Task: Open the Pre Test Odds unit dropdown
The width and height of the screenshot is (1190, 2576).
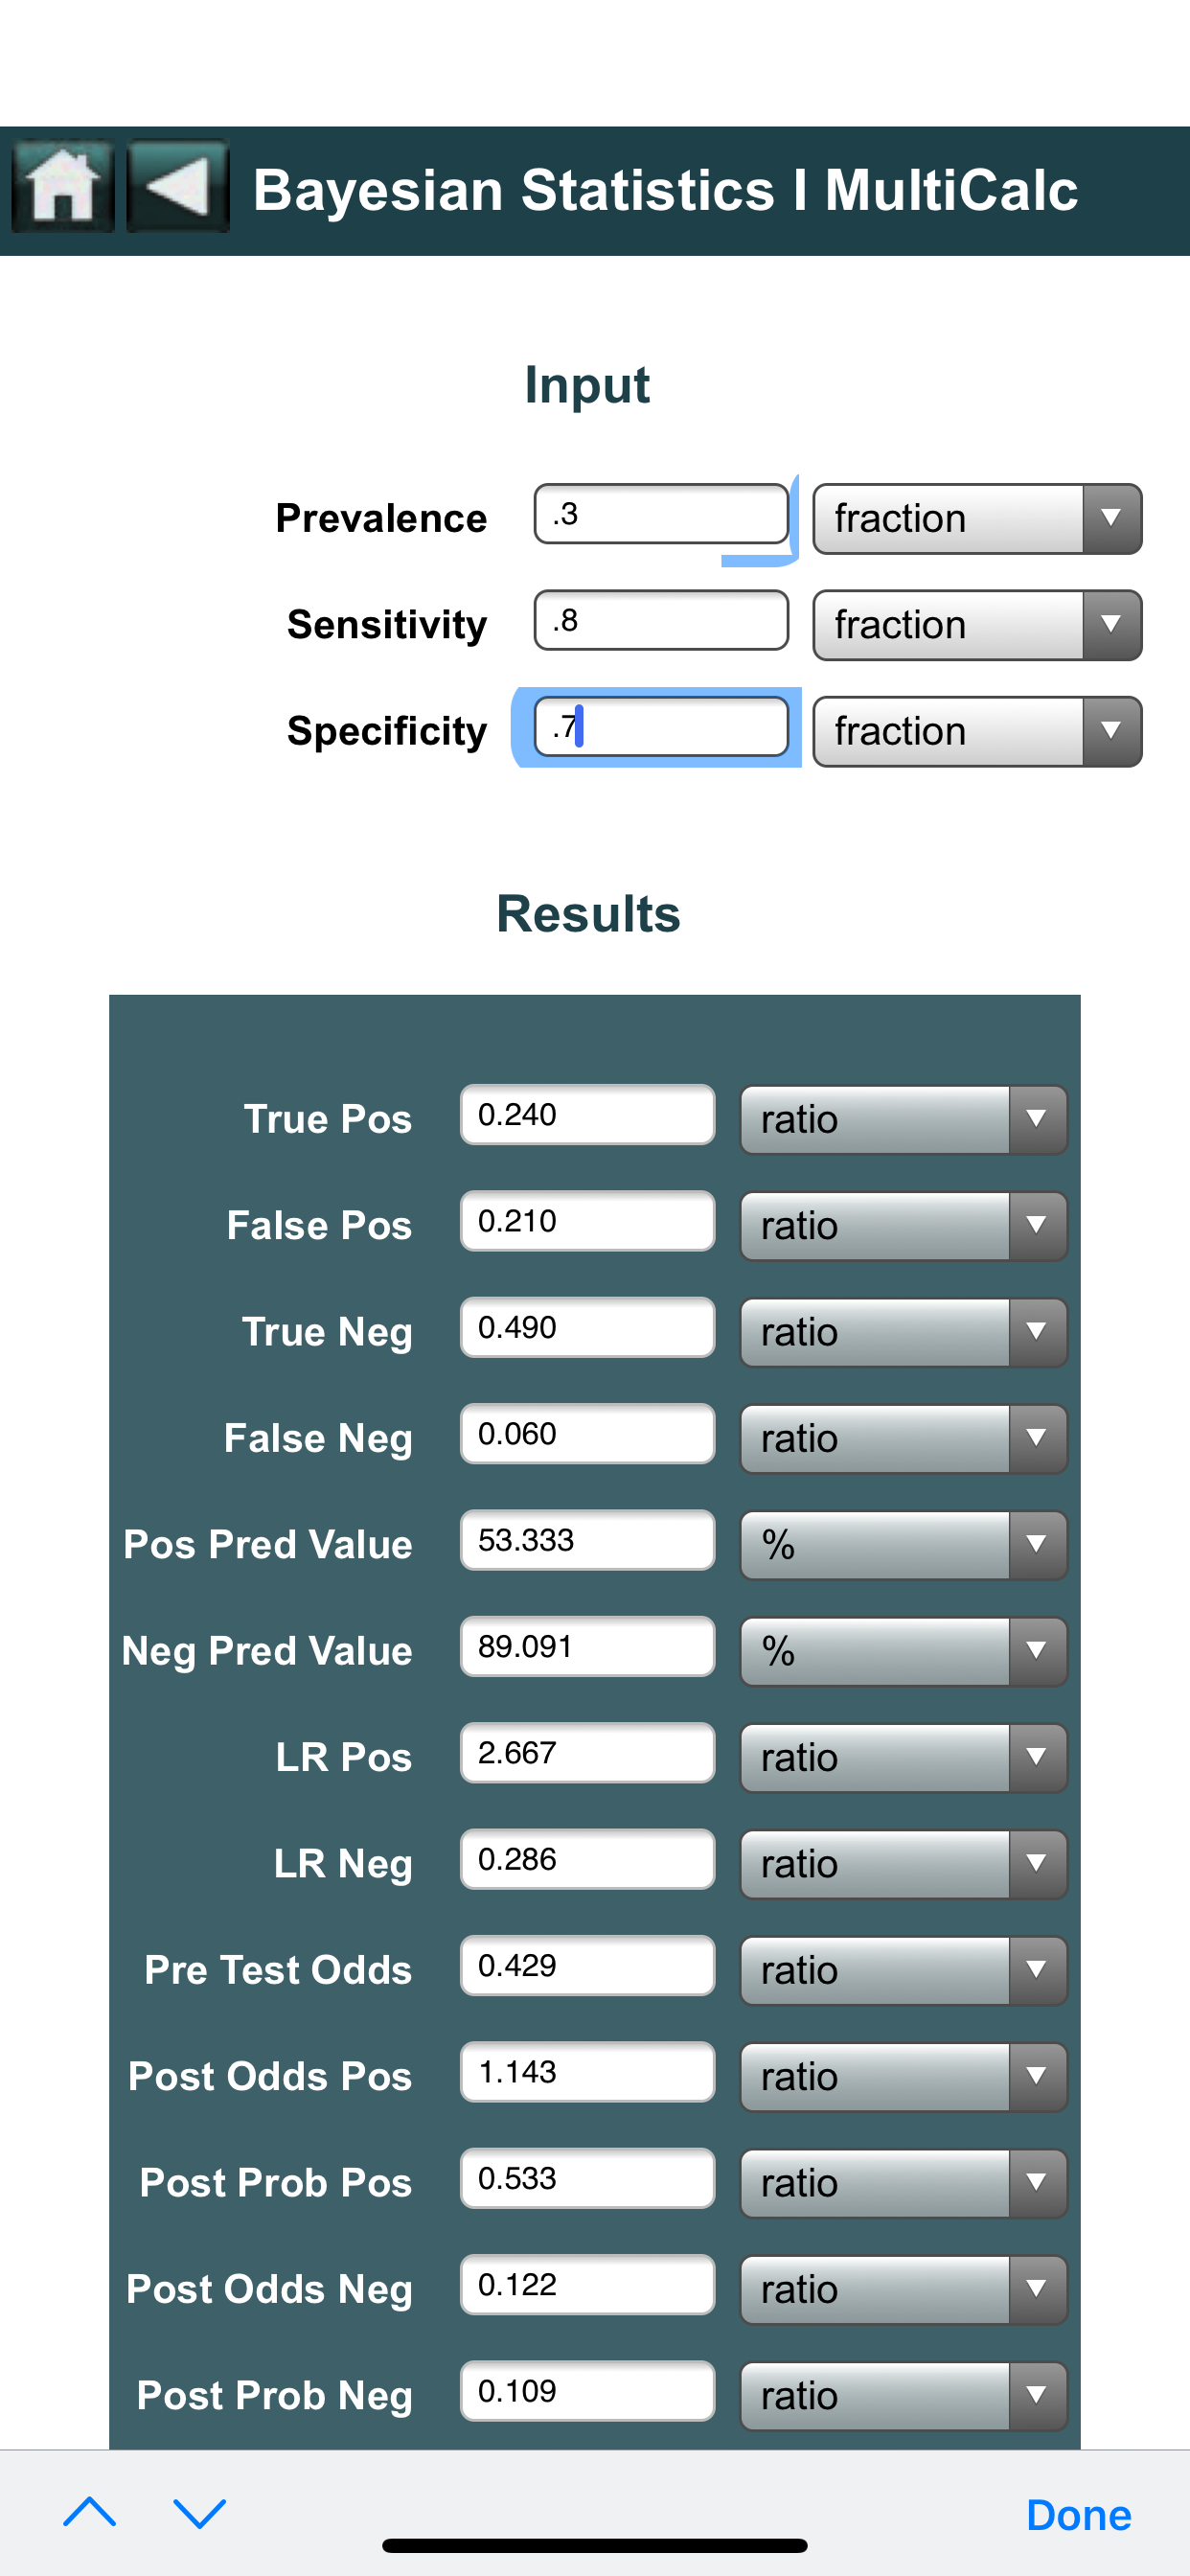Action: (903, 1970)
